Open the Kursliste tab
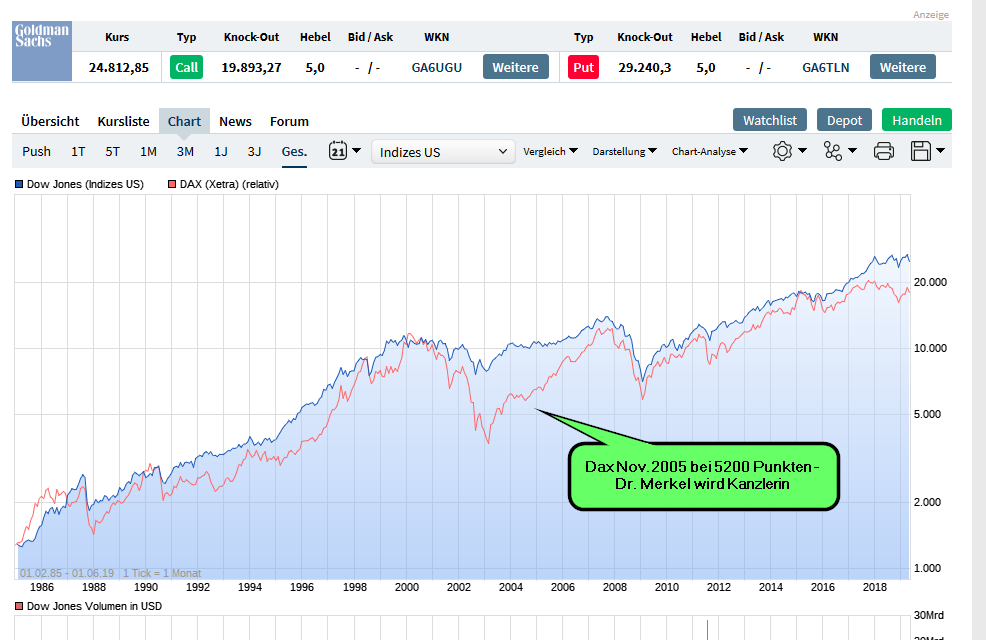Screen dimensions: 986x640 [123, 121]
